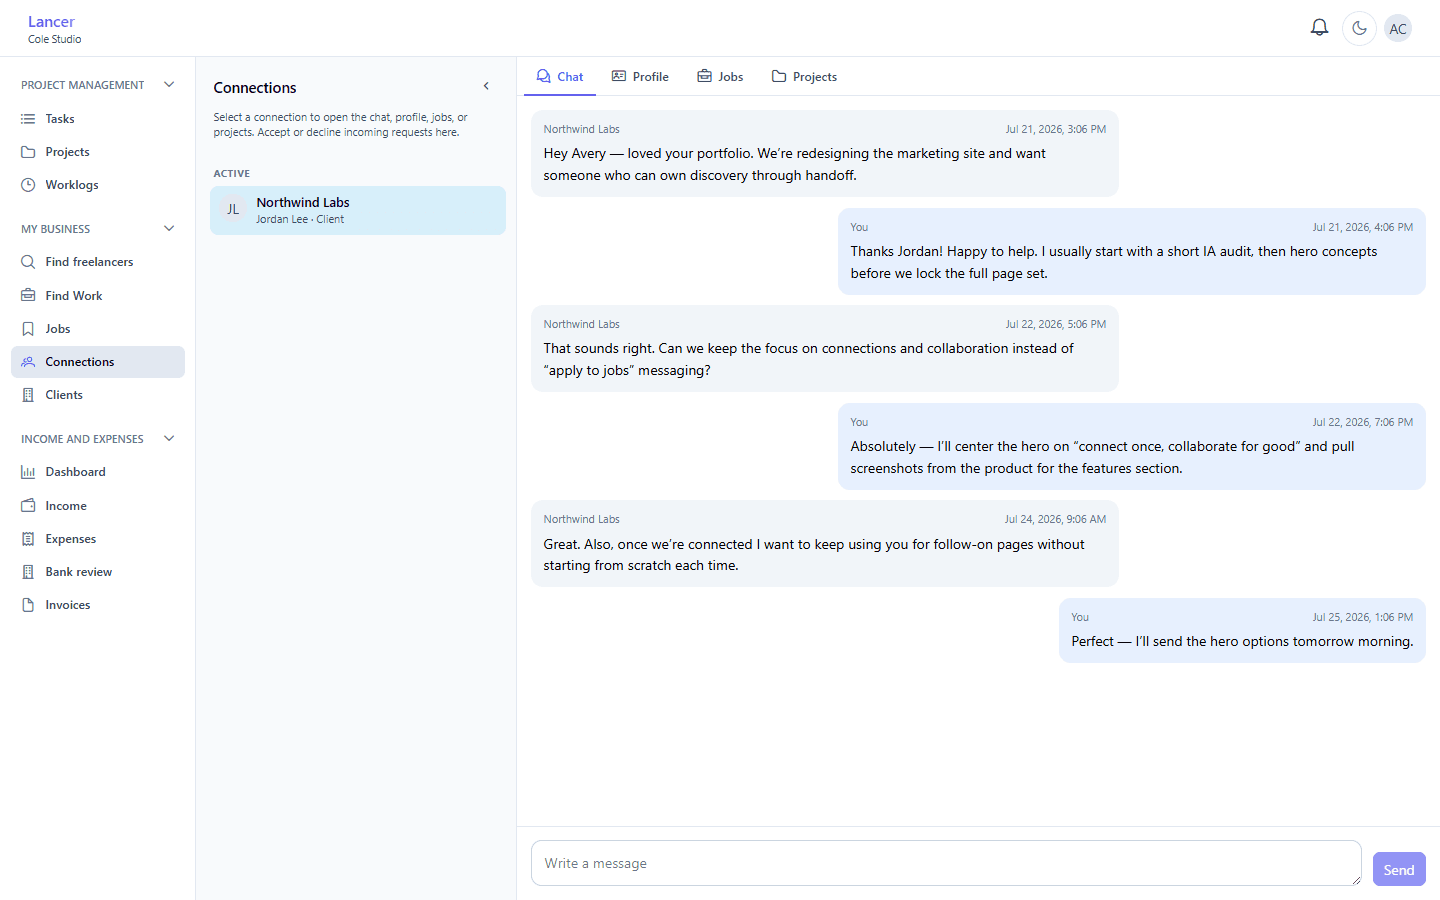The height and width of the screenshot is (900, 1440).
Task: Click the Tasks list icon
Action: 28,119
